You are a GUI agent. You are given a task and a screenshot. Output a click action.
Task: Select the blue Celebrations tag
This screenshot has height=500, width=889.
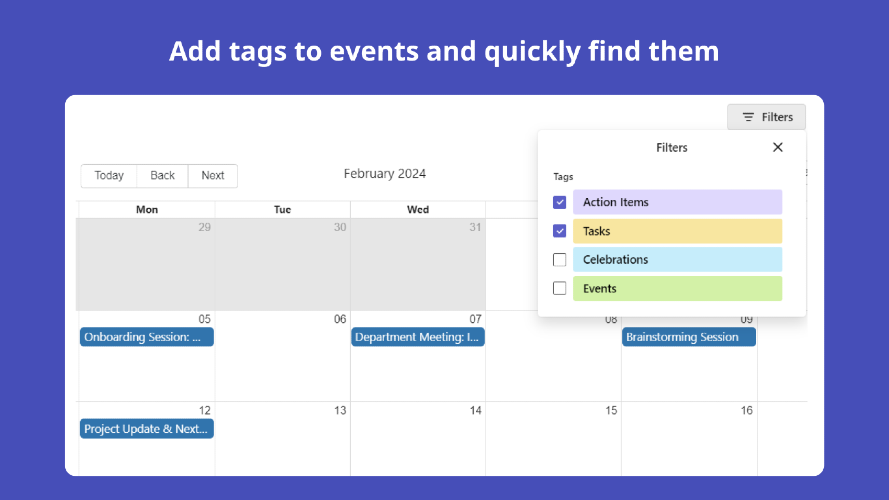pyautogui.click(x=678, y=260)
